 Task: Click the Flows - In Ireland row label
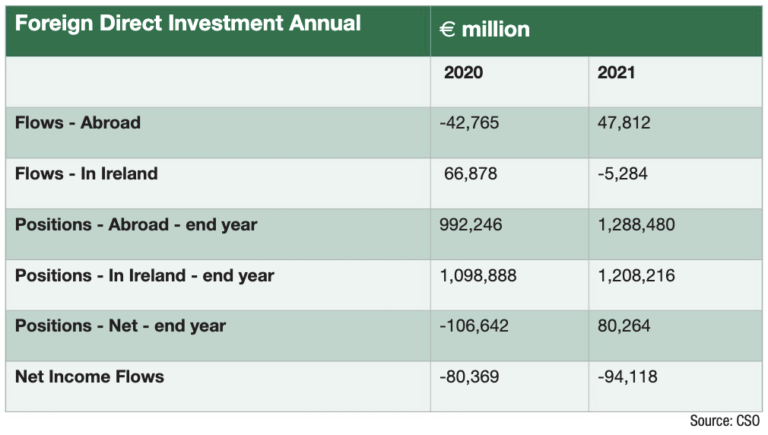pyautogui.click(x=86, y=174)
